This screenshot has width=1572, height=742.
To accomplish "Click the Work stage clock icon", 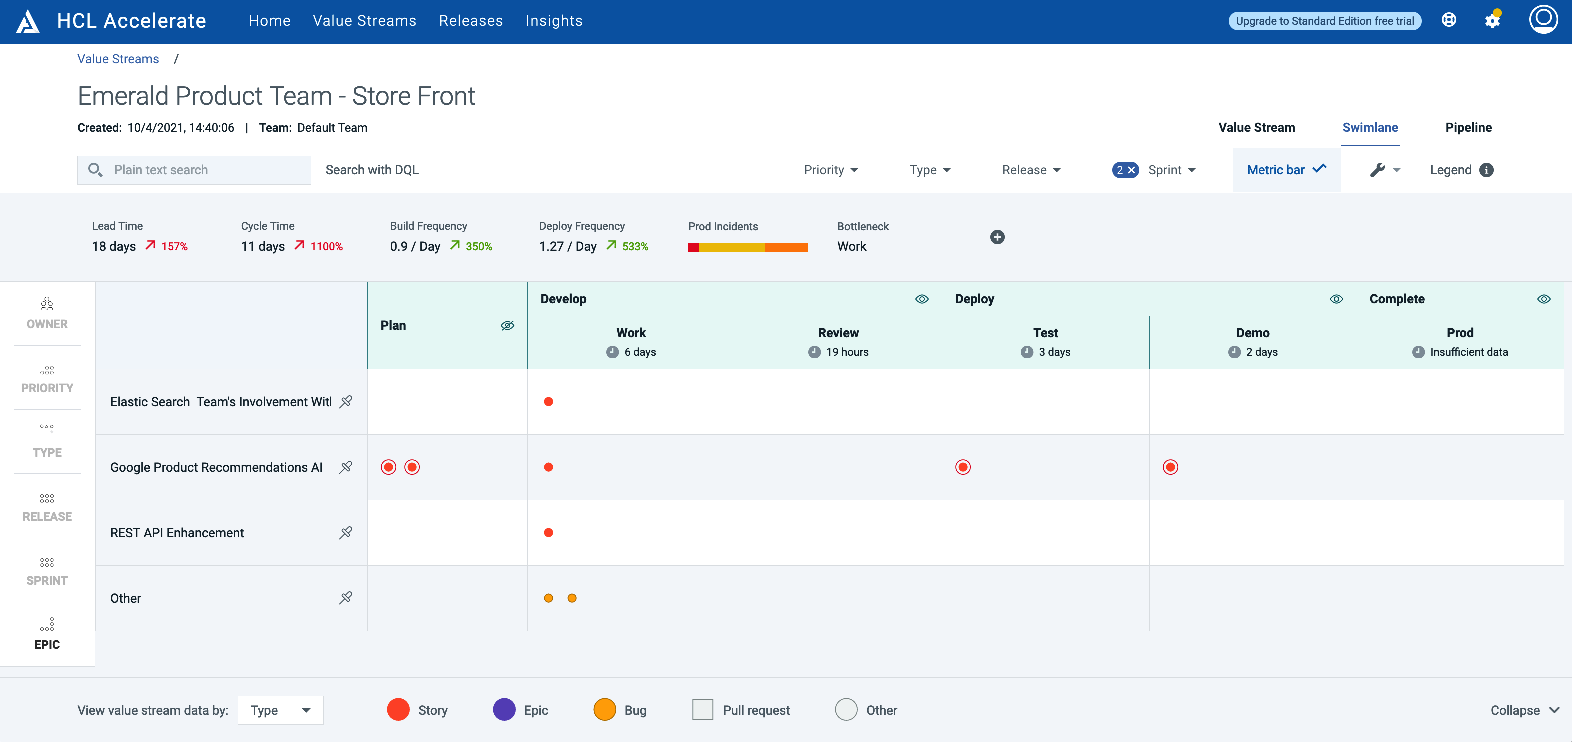I will [612, 352].
